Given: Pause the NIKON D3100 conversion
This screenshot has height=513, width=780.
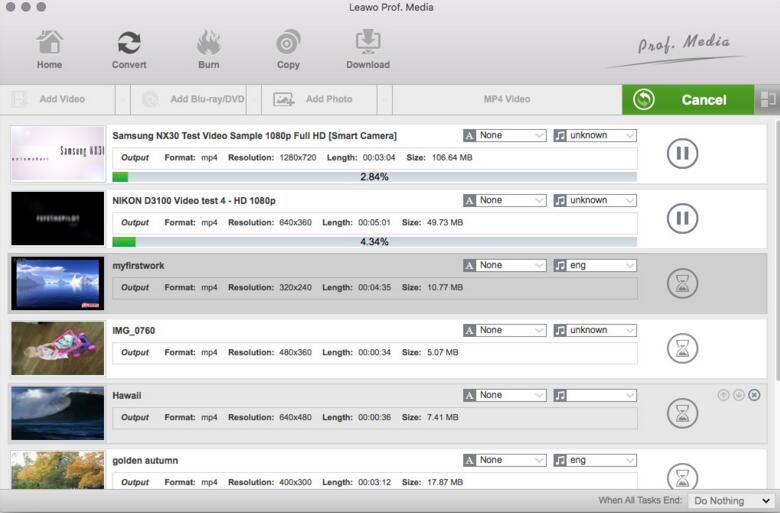Looking at the screenshot, I should coord(682,218).
